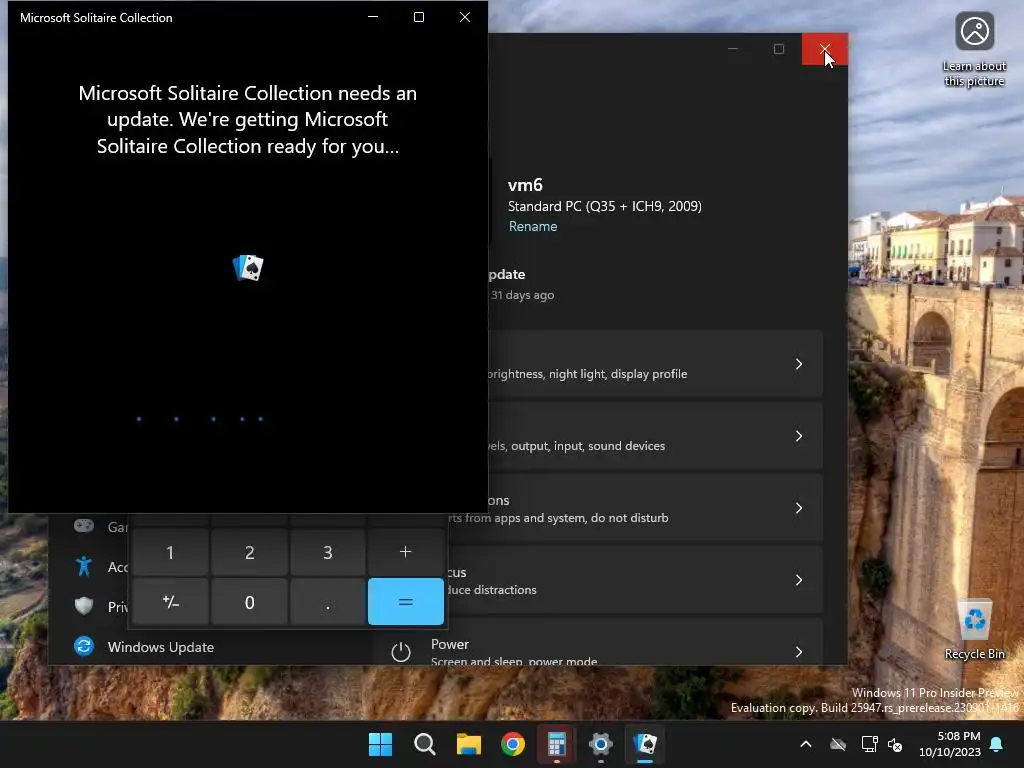Image resolution: width=1024 pixels, height=768 pixels.
Task: Click the Solitaire cards loading logo
Action: click(248, 268)
